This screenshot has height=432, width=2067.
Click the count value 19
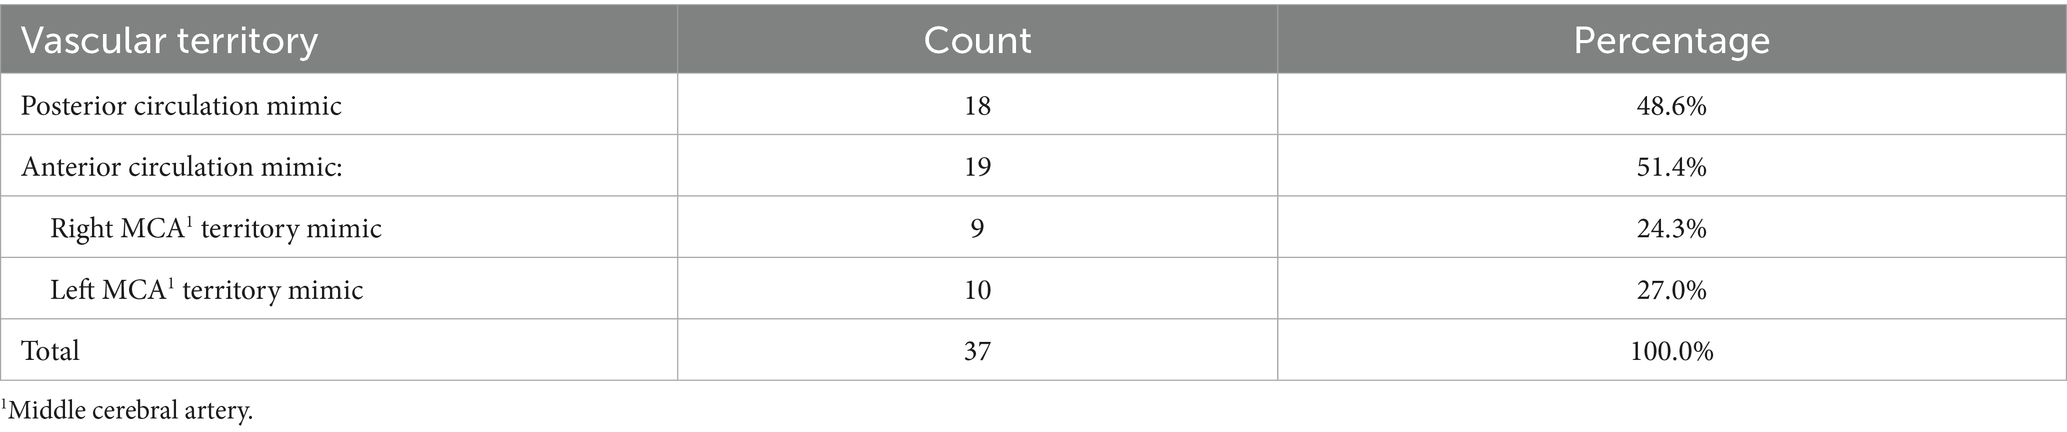pos(977,167)
